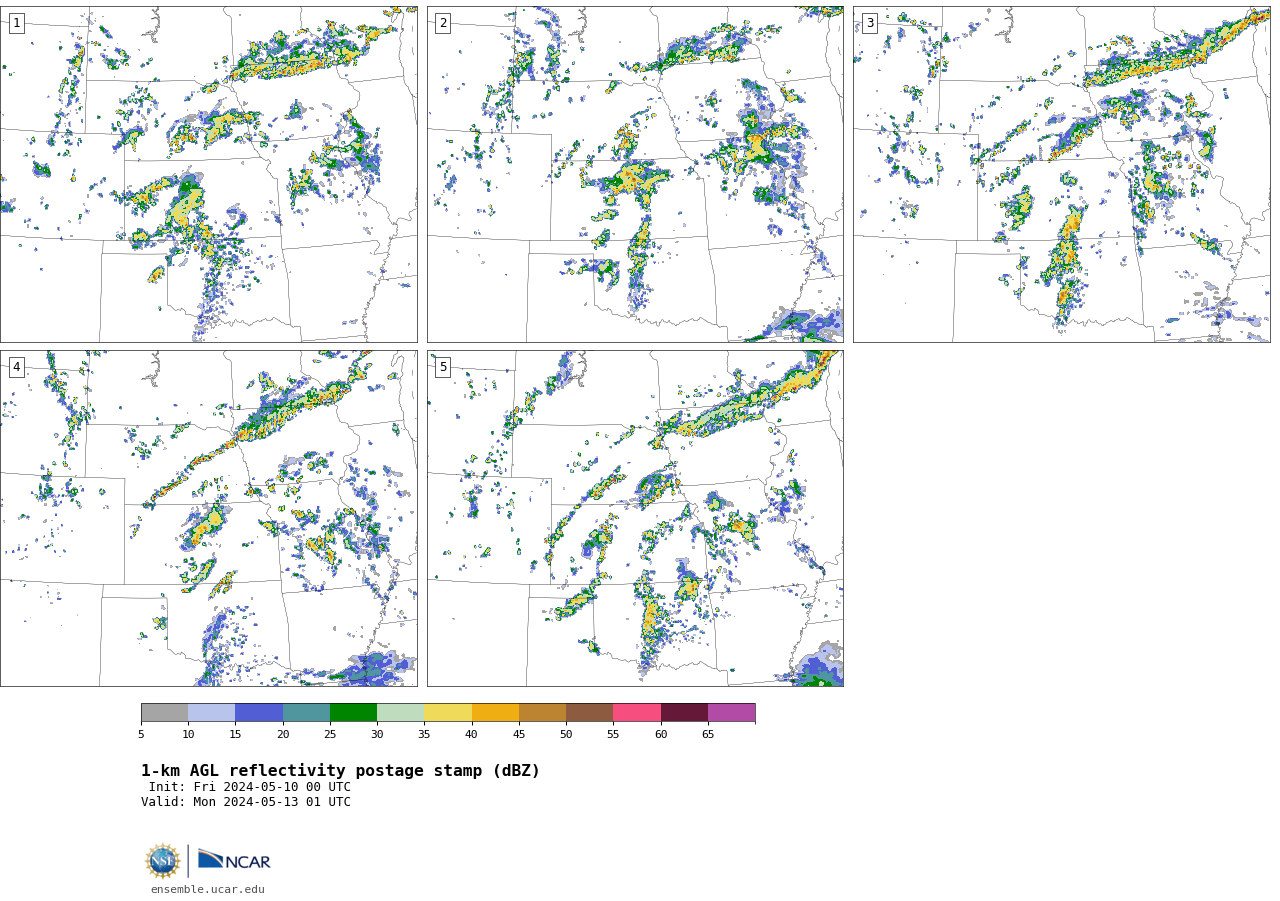Click the maroon 60-65 dBZ swatch
Viewport: 1280px width, 901px height.
(684, 713)
